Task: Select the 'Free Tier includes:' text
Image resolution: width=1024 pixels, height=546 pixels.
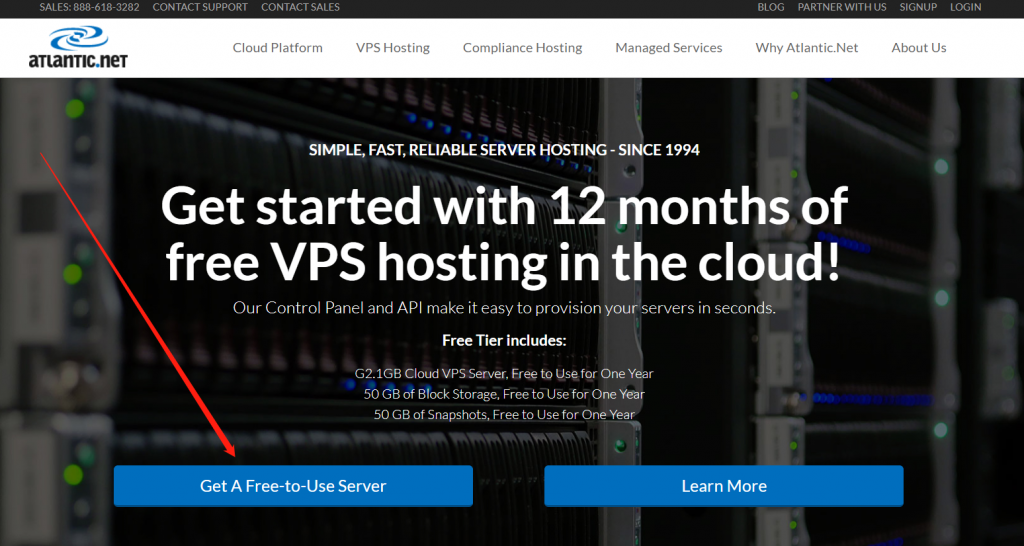Action: click(504, 340)
